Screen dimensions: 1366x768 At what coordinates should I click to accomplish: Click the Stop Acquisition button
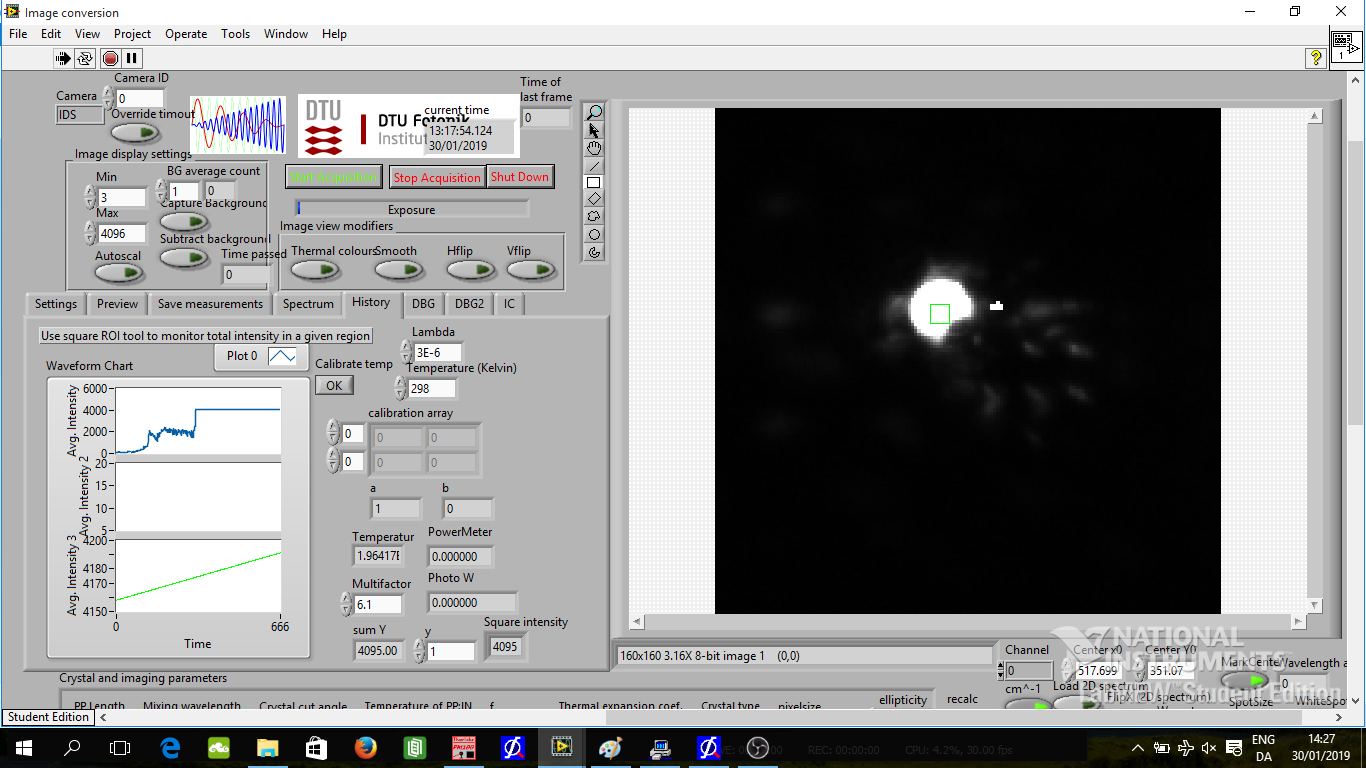tap(436, 177)
